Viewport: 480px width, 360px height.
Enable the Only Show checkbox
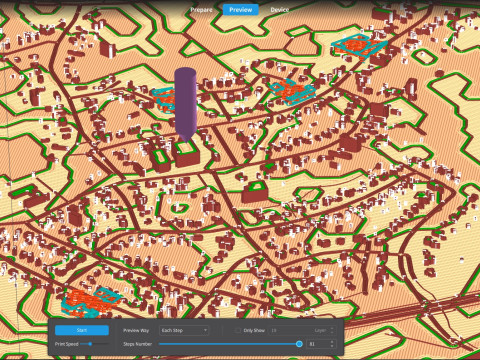tap(237, 330)
